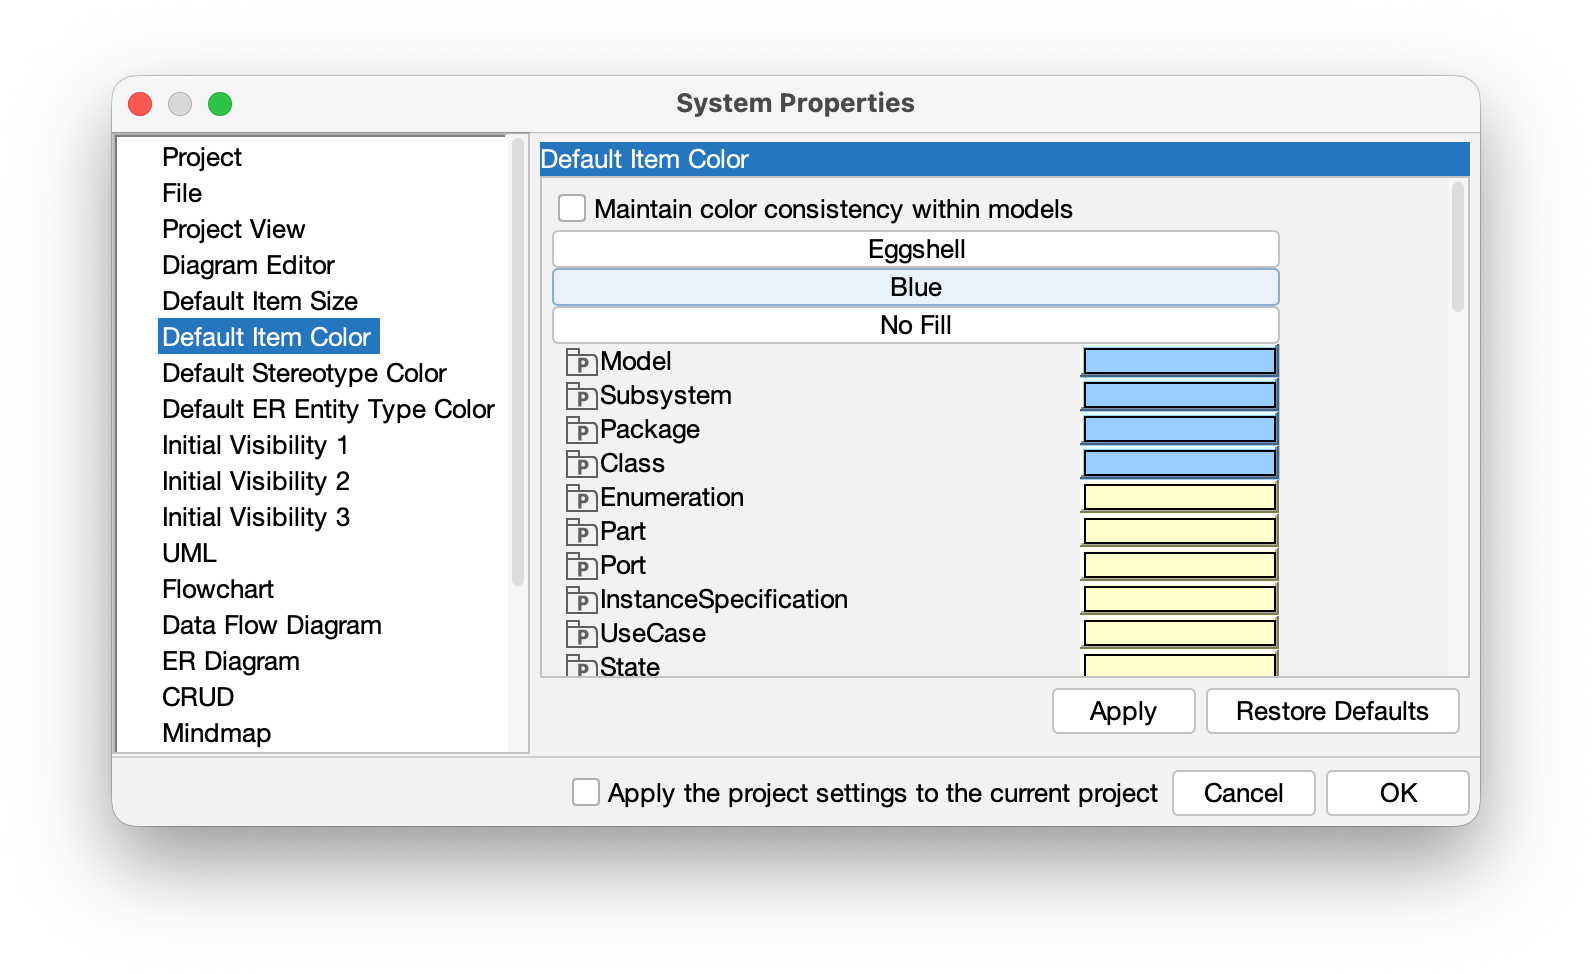Click the package icon next to Package
This screenshot has width=1592, height=974.
click(581, 429)
